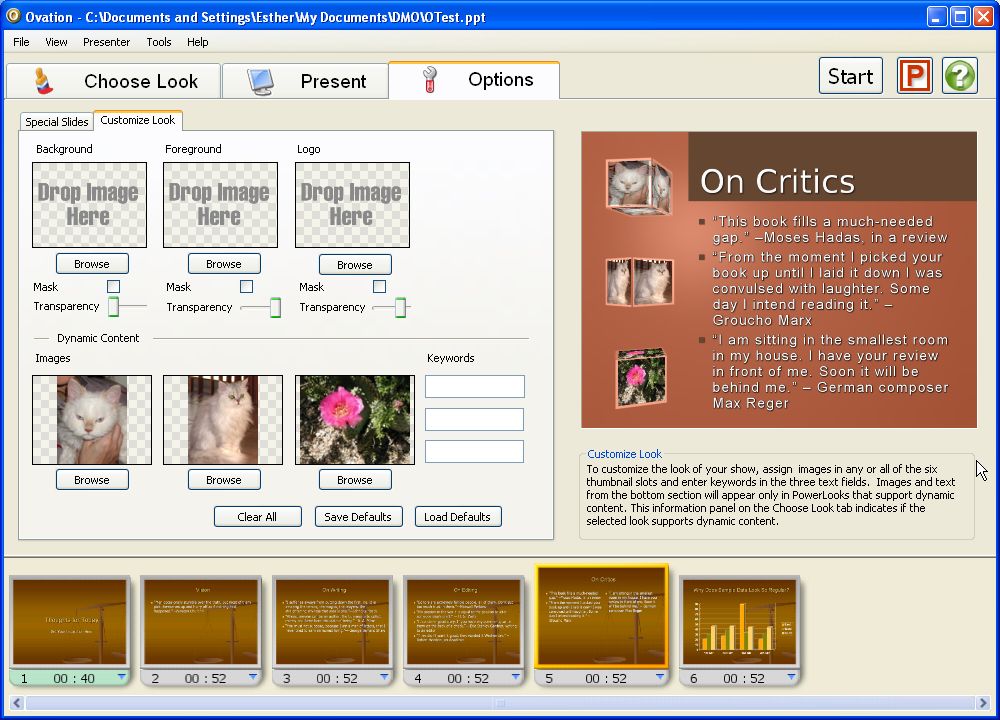Open the dropdown arrow on slide 1 thumbnail
The width and height of the screenshot is (1000, 720).
(121, 677)
